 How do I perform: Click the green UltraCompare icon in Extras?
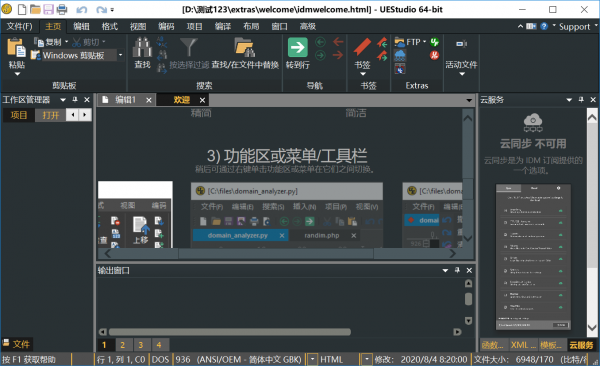tap(434, 42)
